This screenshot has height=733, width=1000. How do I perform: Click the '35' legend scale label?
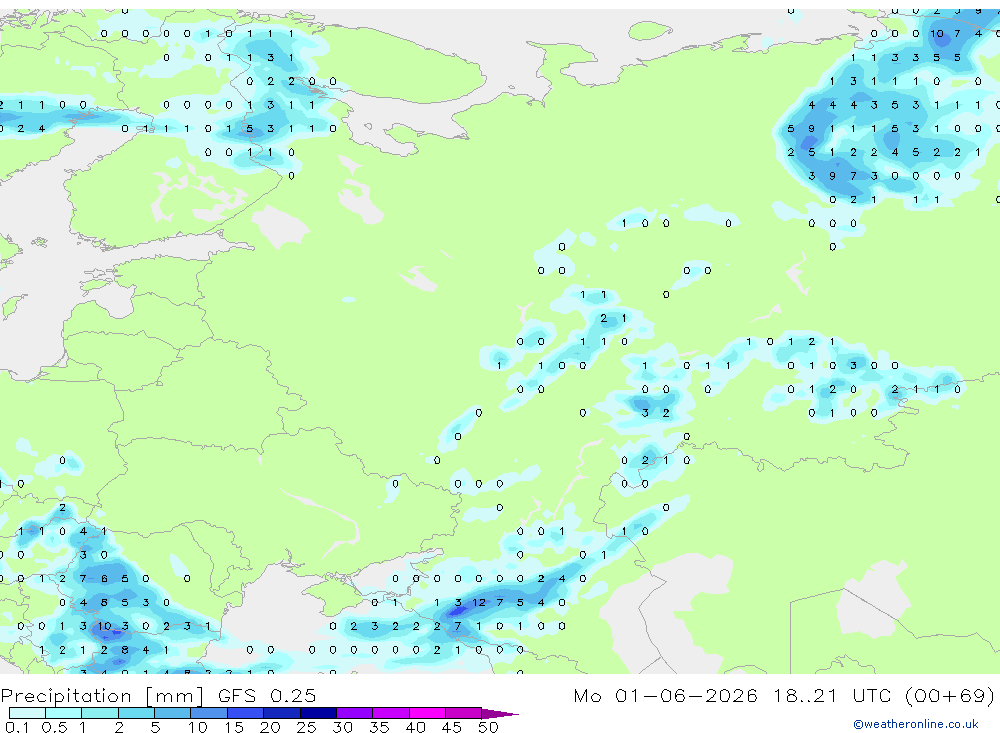click(x=379, y=727)
